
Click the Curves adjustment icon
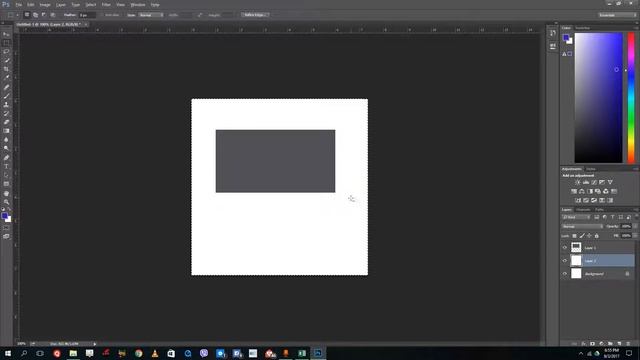coord(594,182)
